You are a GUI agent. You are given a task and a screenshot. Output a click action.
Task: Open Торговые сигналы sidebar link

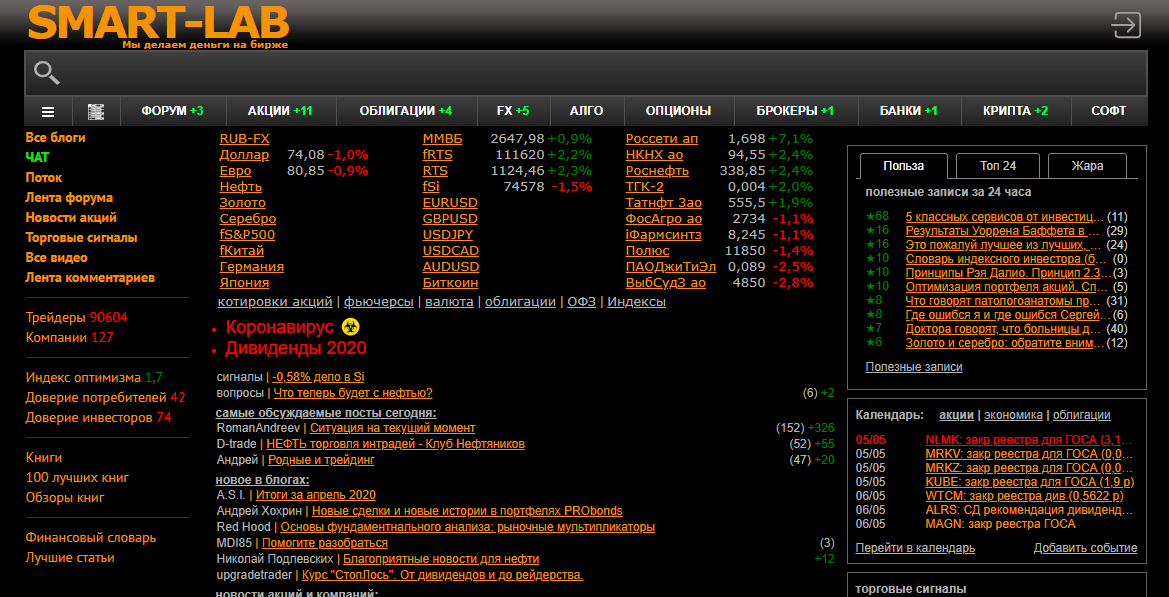[81, 238]
